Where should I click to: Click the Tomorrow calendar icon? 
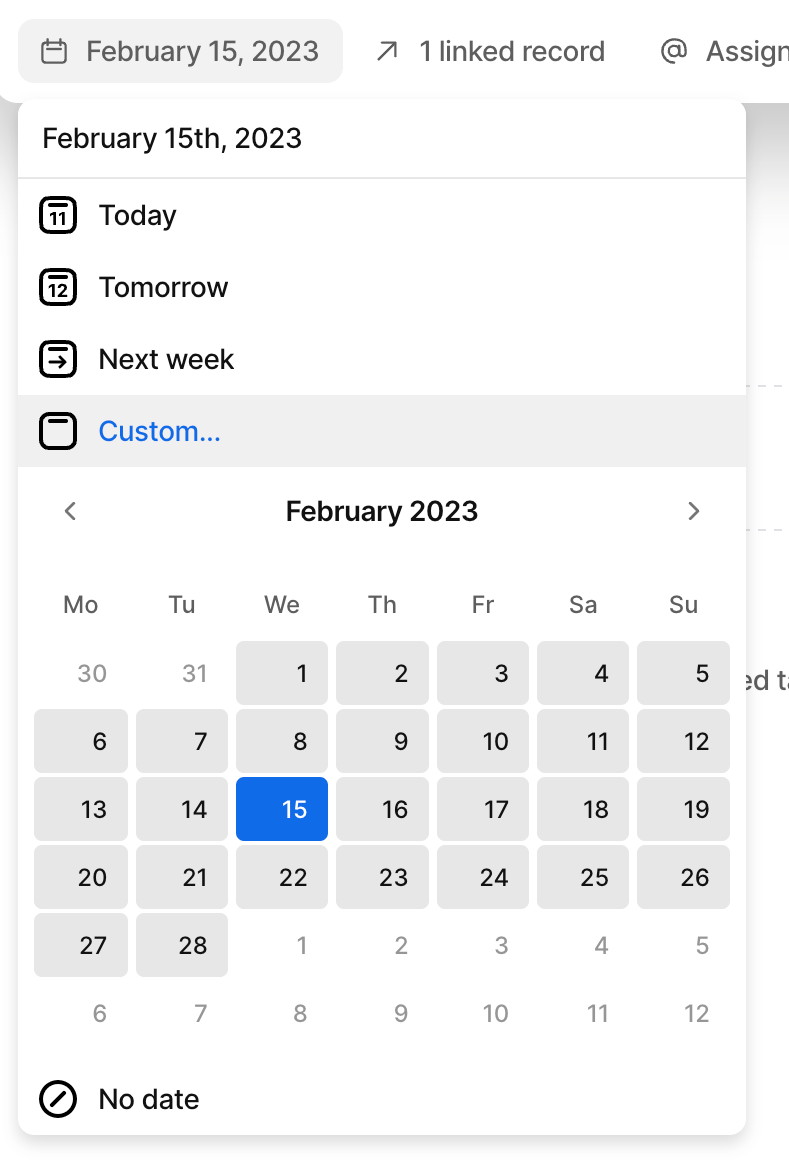[58, 287]
